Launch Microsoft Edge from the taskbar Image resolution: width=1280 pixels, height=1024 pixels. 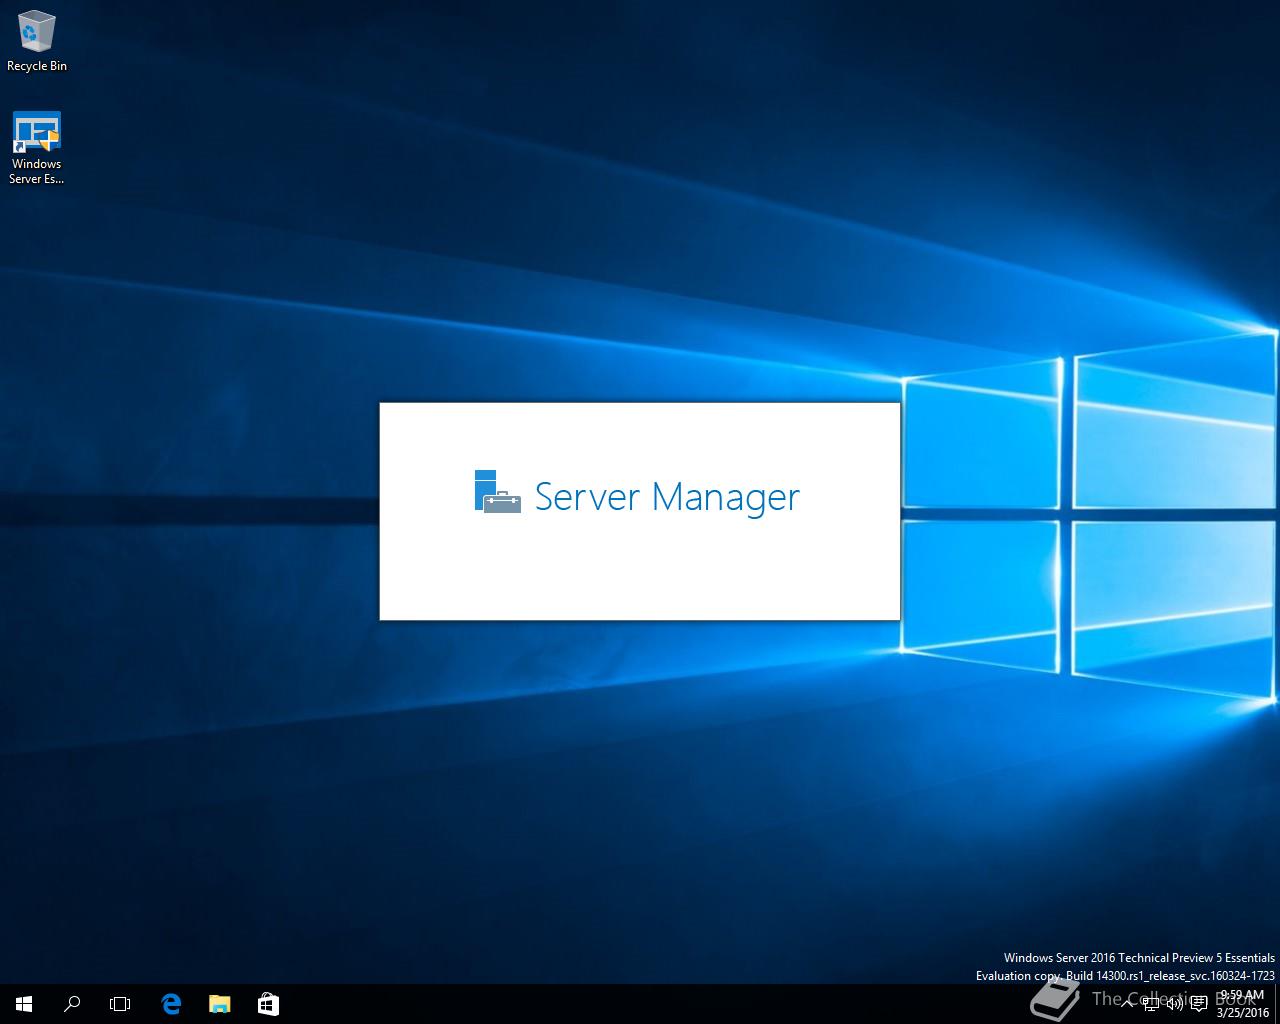(171, 1004)
